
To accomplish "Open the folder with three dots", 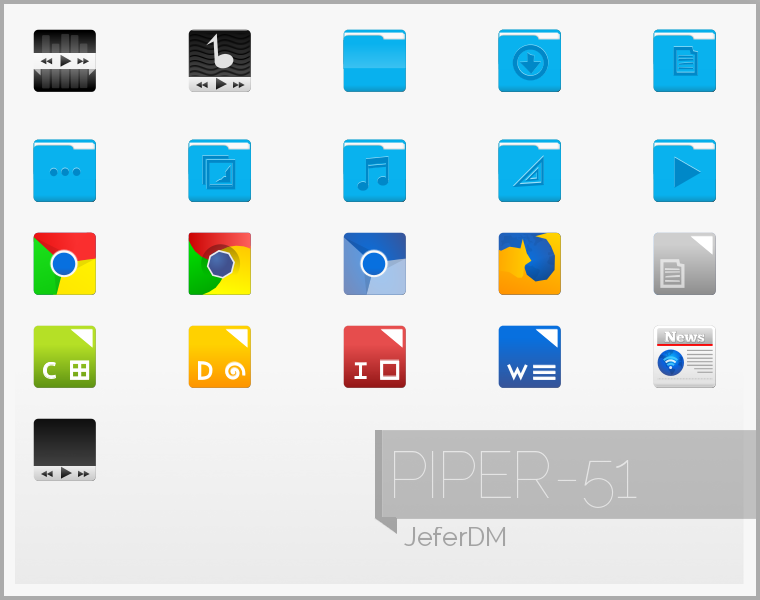I will coord(64,171).
